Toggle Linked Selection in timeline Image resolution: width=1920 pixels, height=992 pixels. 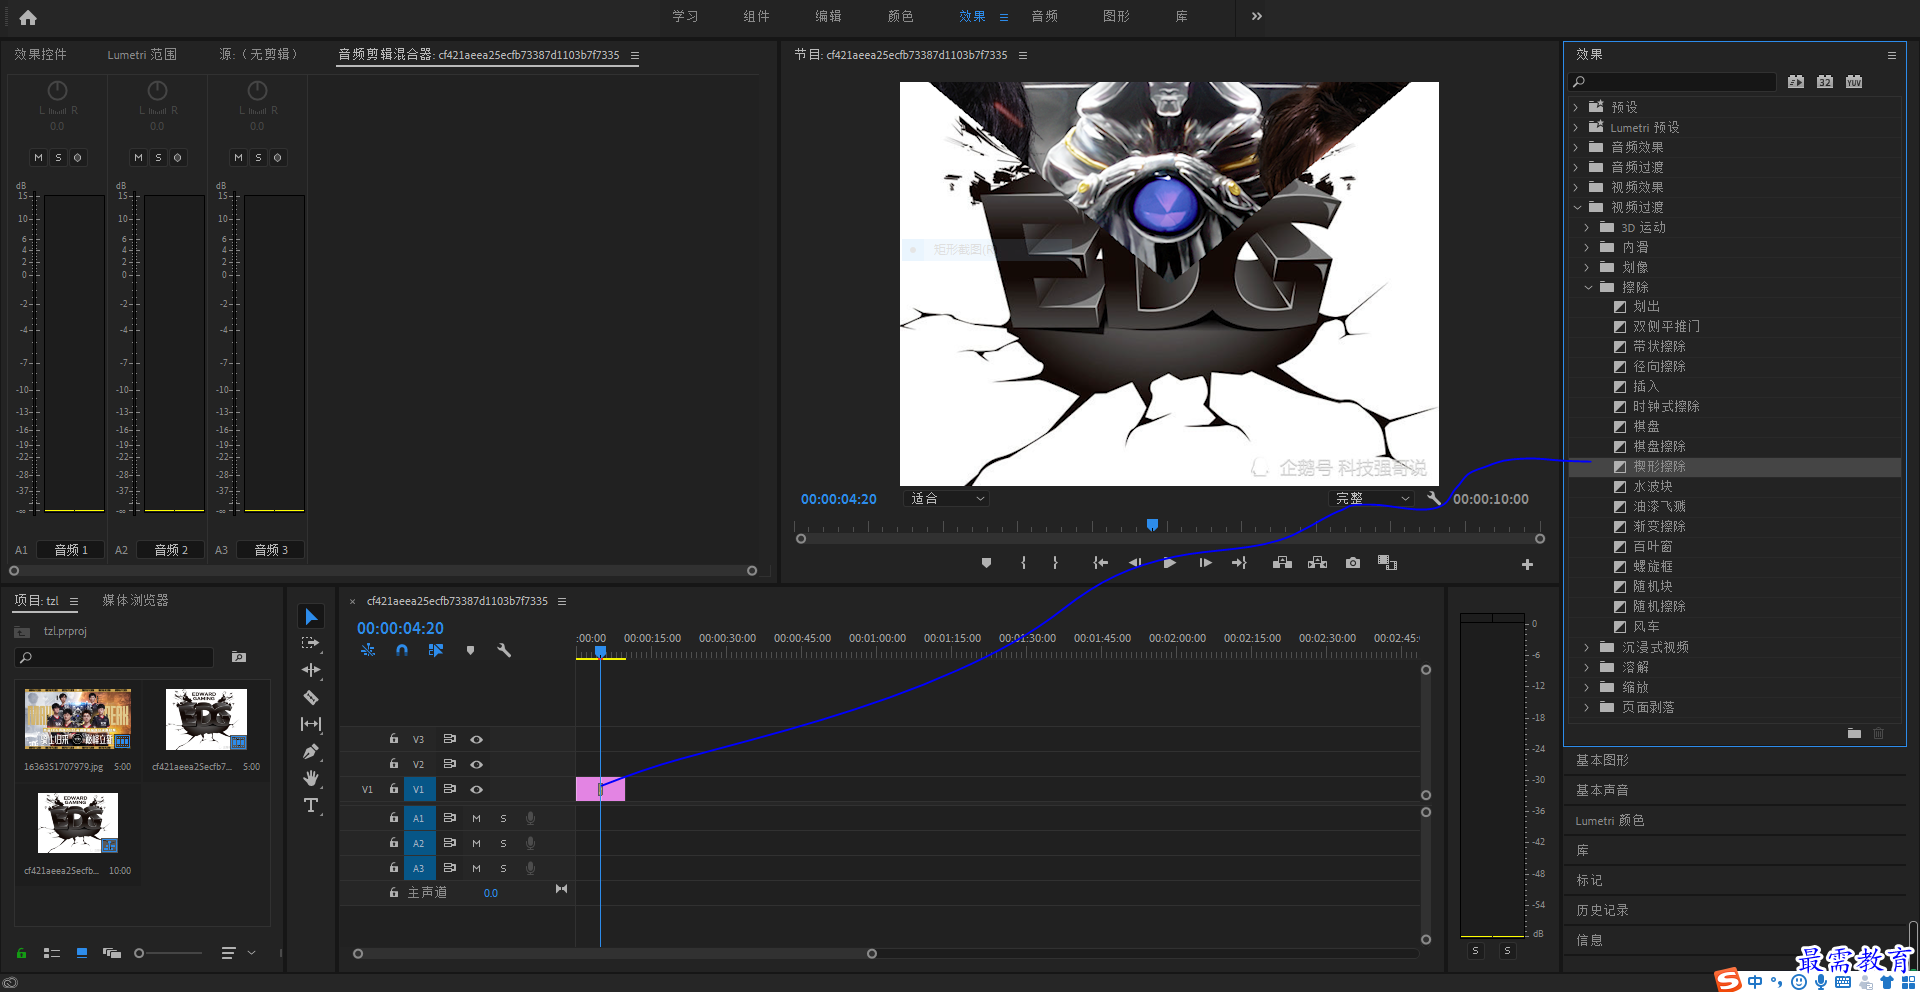pos(436,650)
